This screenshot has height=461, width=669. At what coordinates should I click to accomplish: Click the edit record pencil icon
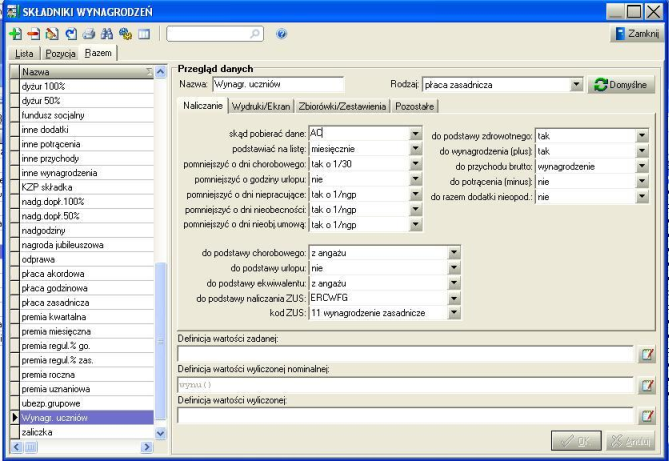52,34
